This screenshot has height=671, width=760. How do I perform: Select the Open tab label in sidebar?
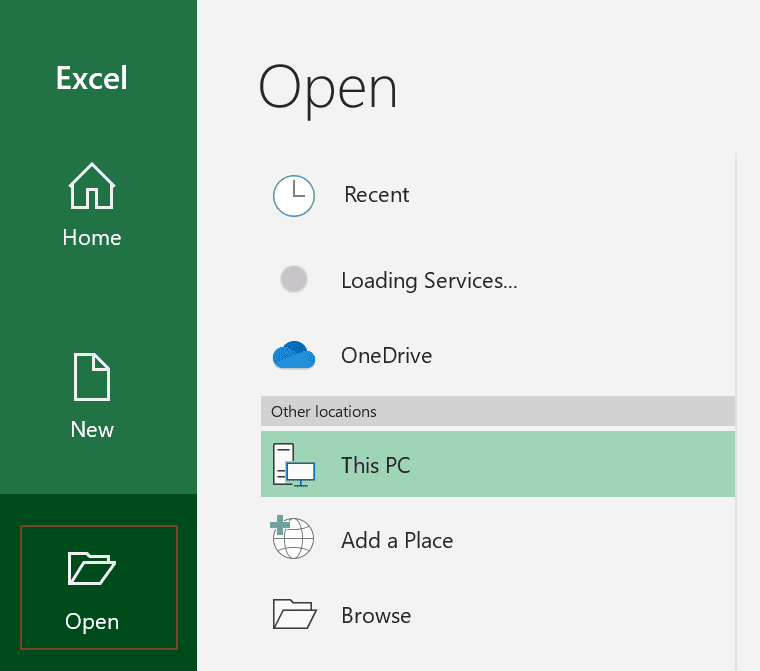(x=92, y=622)
